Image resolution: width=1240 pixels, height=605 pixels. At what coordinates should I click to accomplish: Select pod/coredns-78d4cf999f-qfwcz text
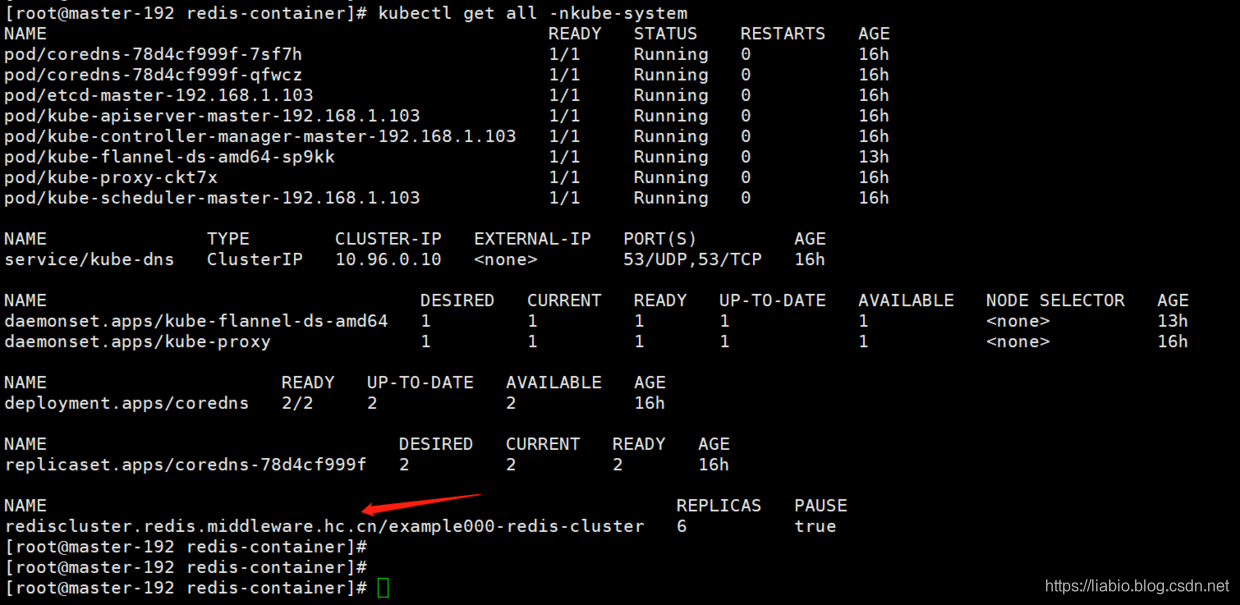153,75
